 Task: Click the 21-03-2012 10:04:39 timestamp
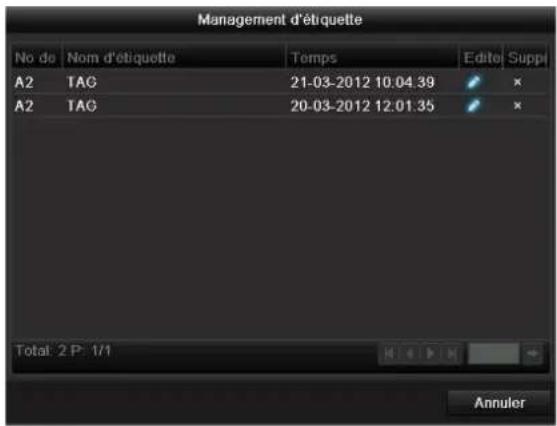[362, 82]
